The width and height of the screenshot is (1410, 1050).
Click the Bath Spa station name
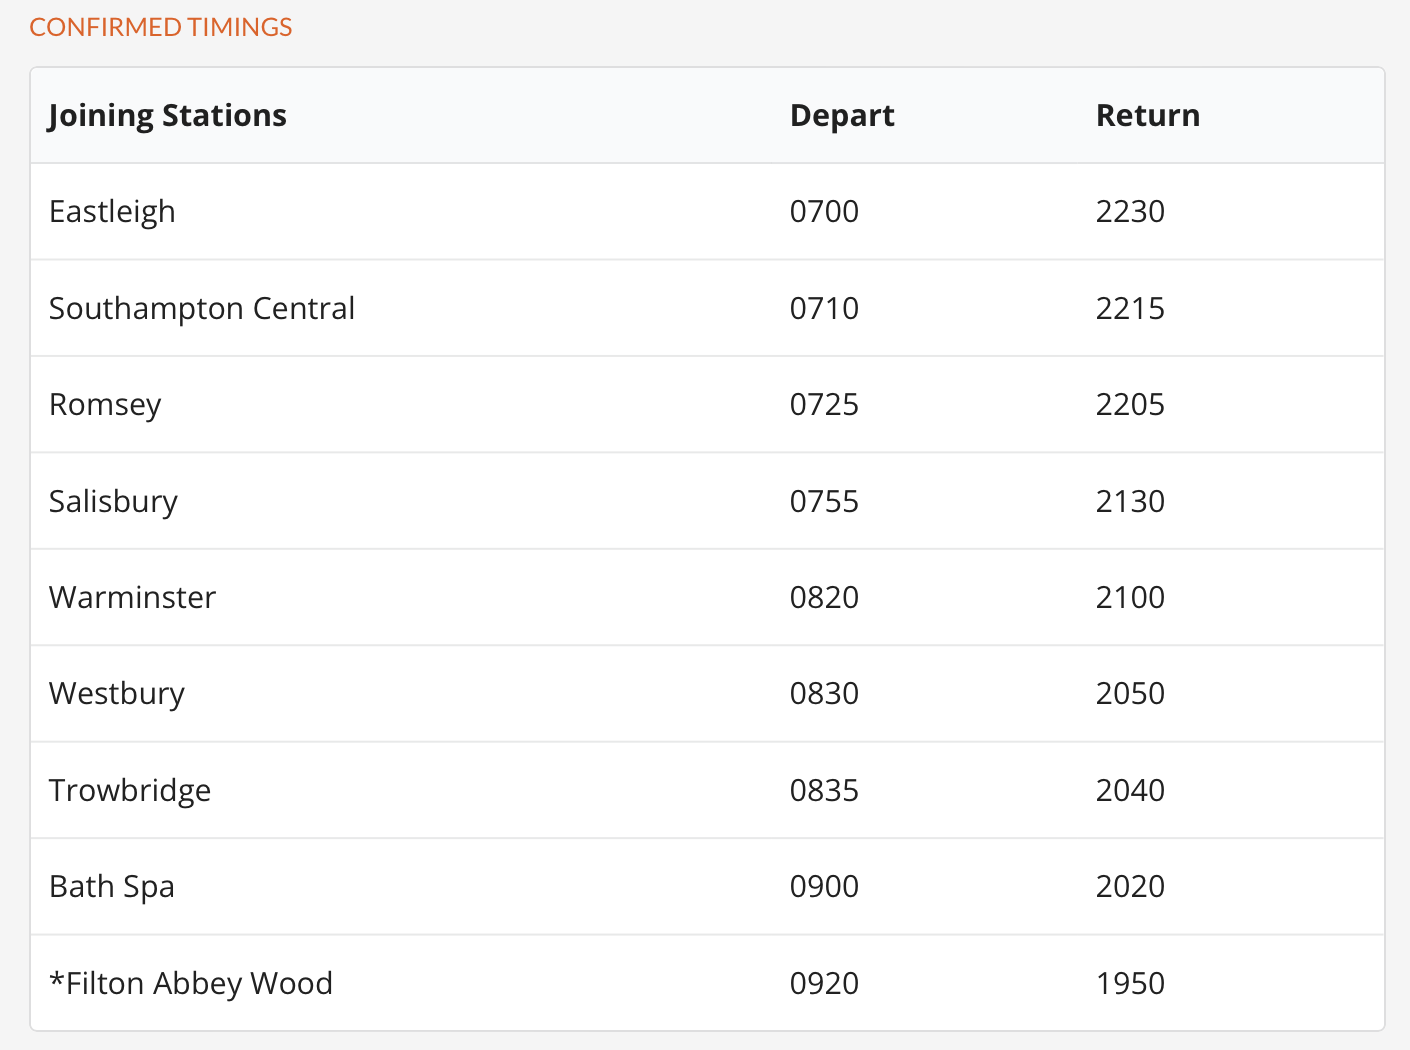coord(112,887)
